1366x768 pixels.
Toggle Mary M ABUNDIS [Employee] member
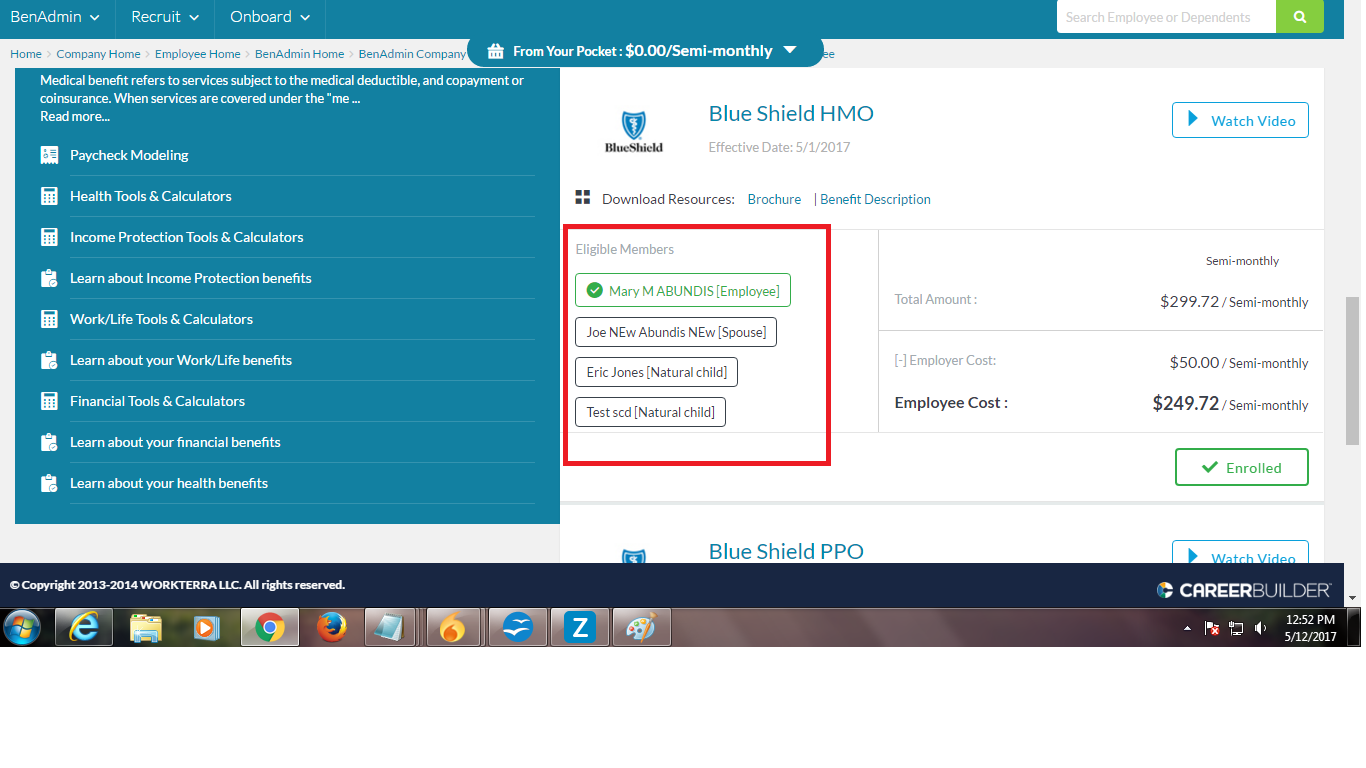pyautogui.click(x=684, y=290)
